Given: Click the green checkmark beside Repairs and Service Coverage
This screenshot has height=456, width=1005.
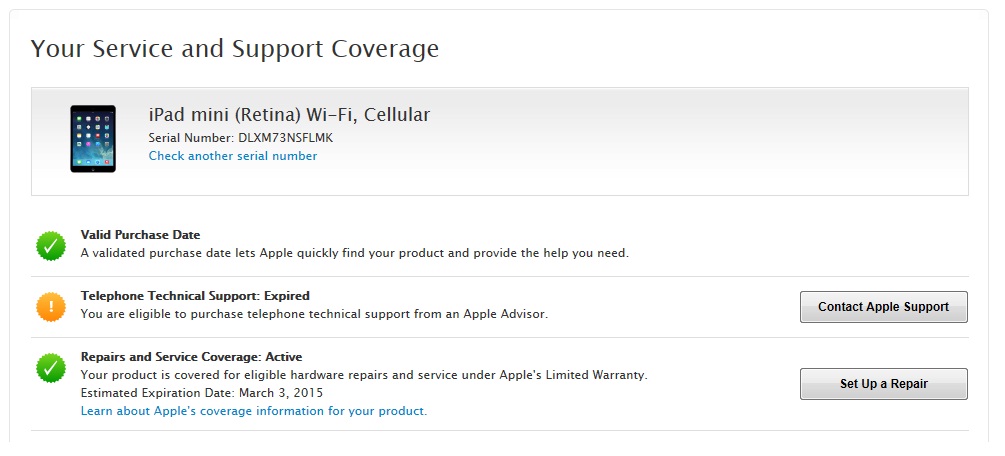Looking at the screenshot, I should 51,367.
